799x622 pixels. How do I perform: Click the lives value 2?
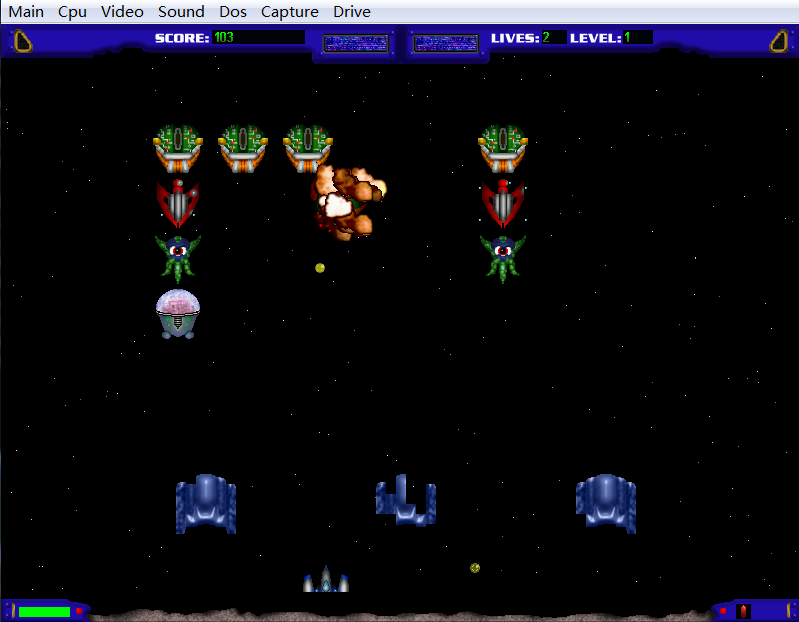[546, 37]
